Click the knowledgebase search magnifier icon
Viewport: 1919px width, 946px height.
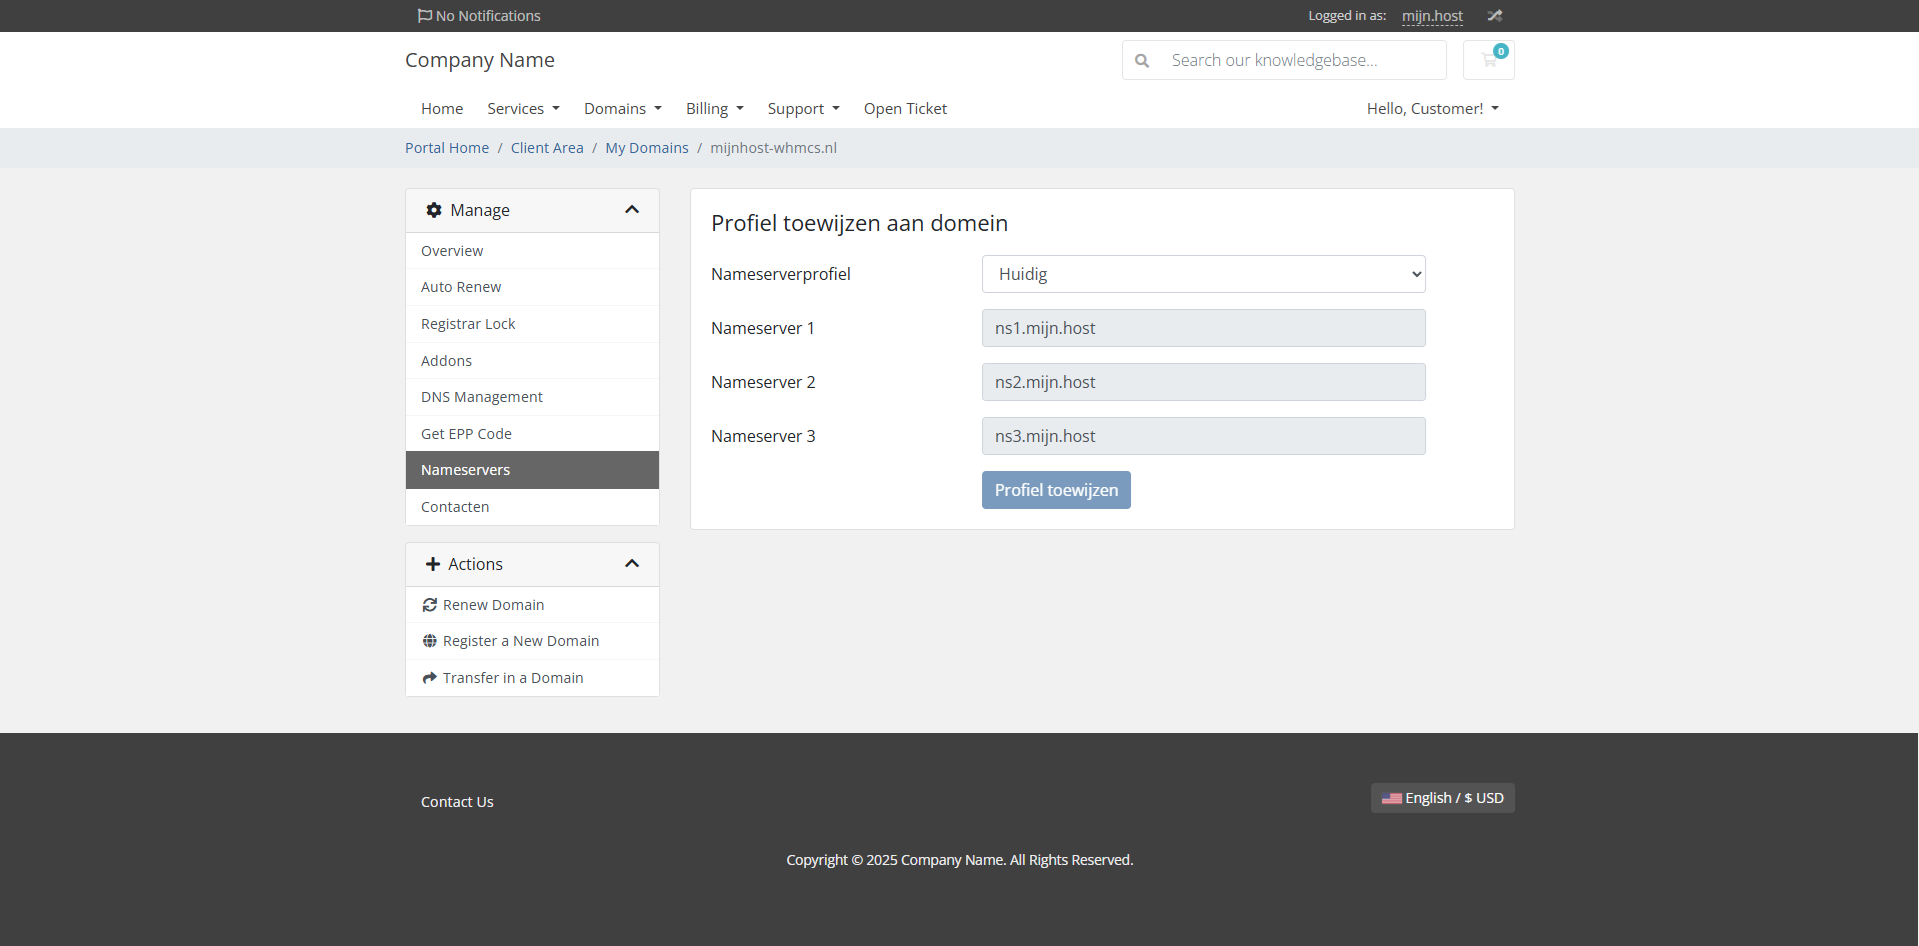click(1142, 61)
